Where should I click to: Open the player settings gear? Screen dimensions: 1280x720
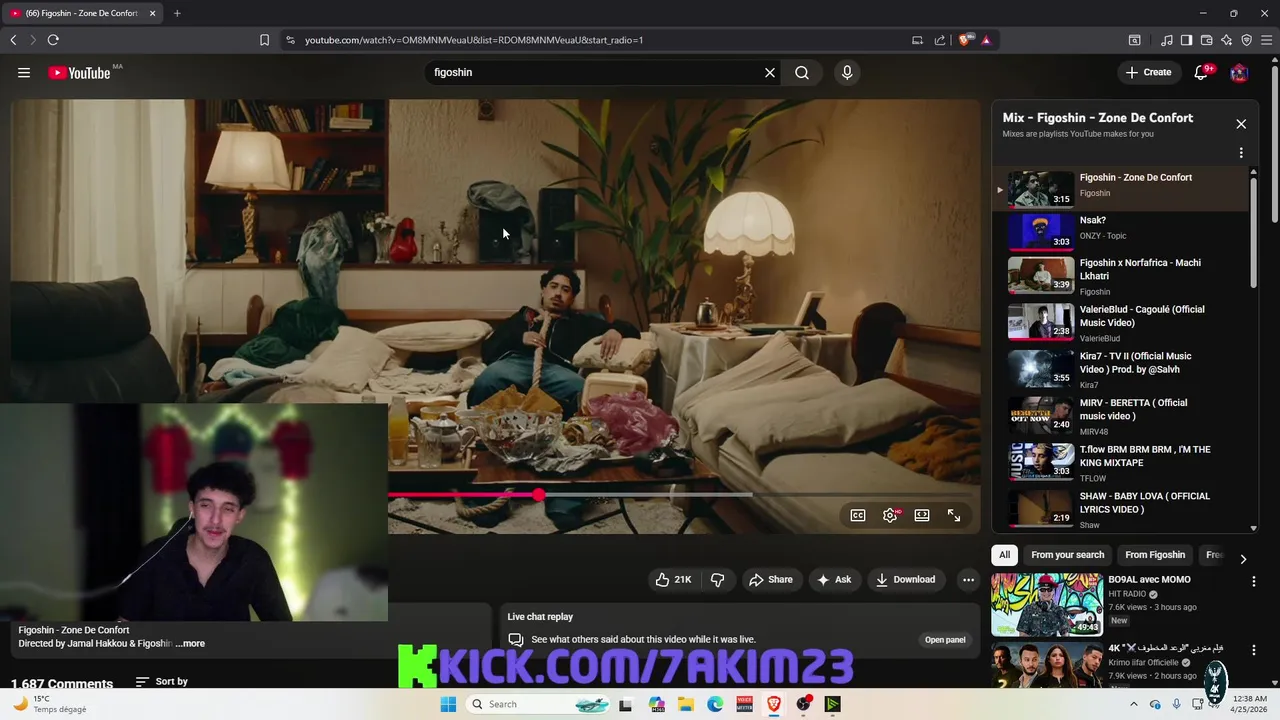[x=890, y=515]
